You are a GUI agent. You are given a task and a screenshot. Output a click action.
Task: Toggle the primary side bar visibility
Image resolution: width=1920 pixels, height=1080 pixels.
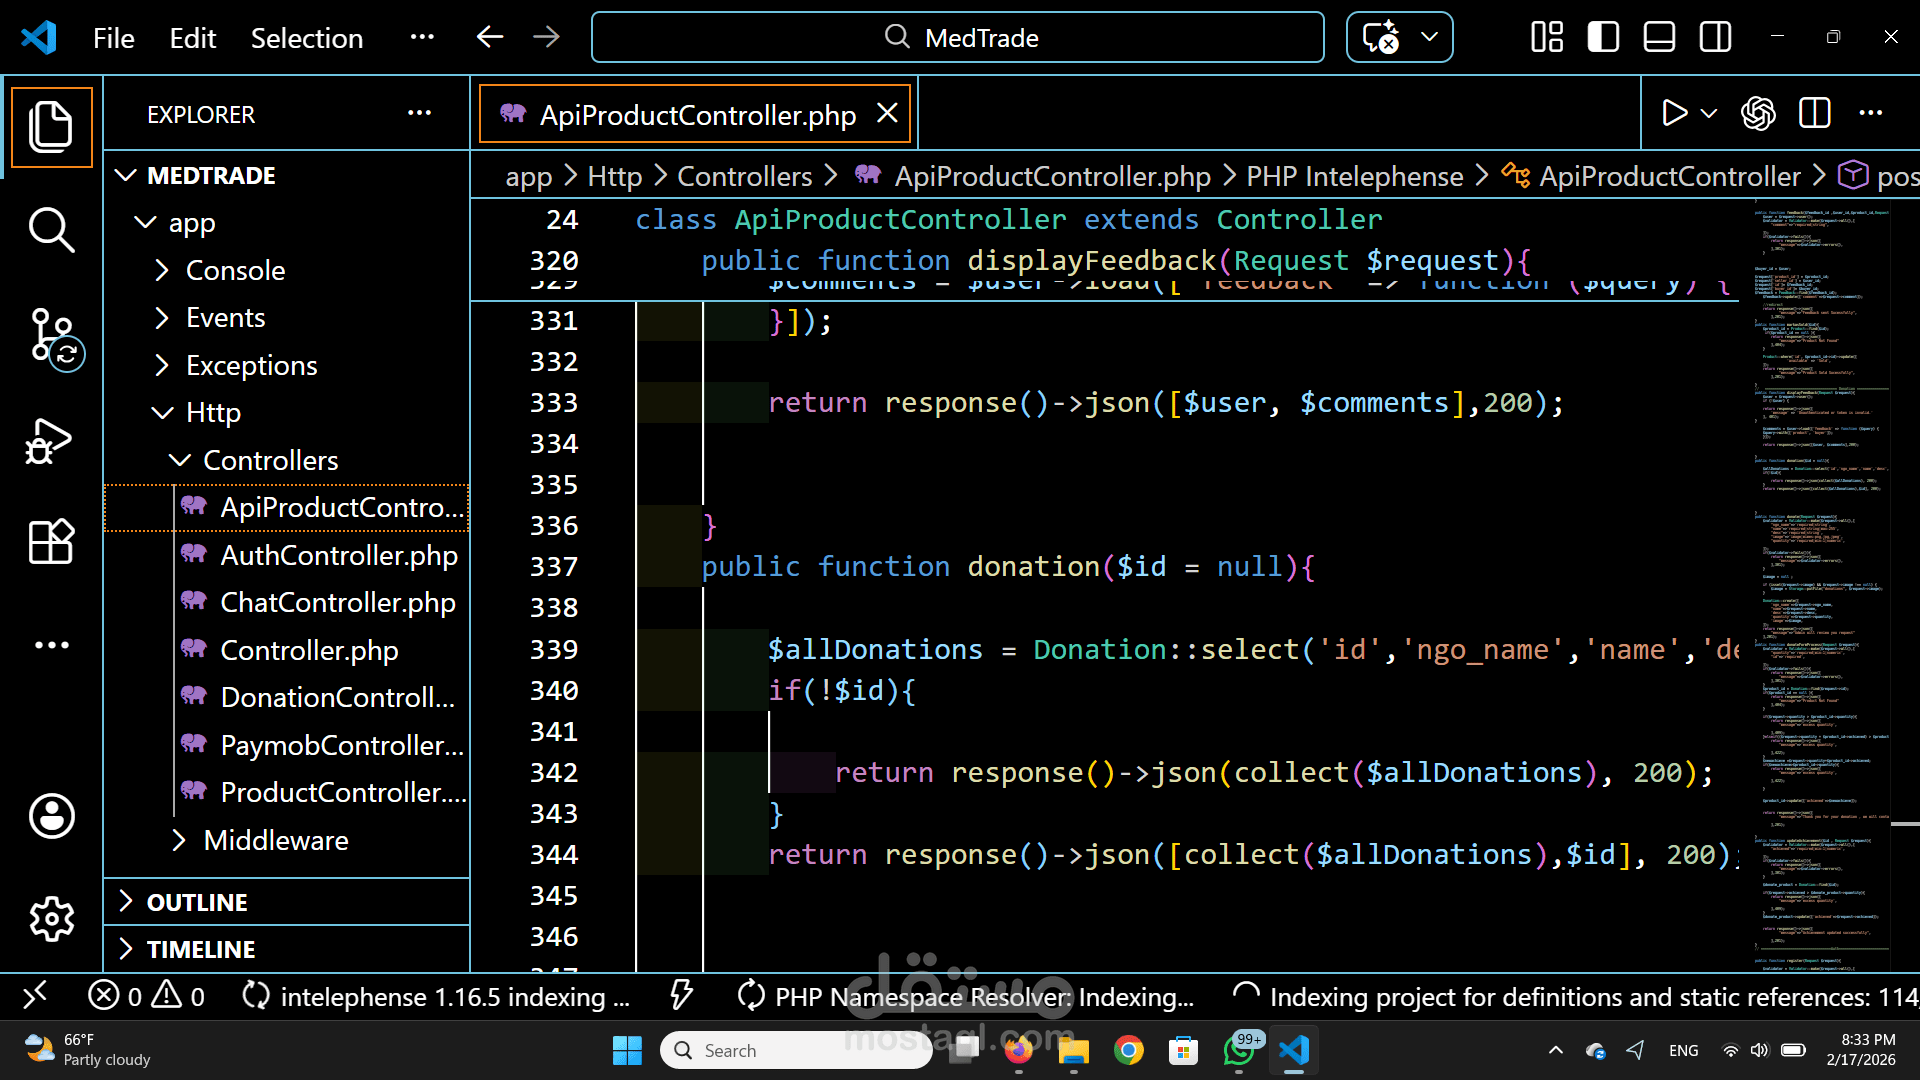(x=1603, y=38)
